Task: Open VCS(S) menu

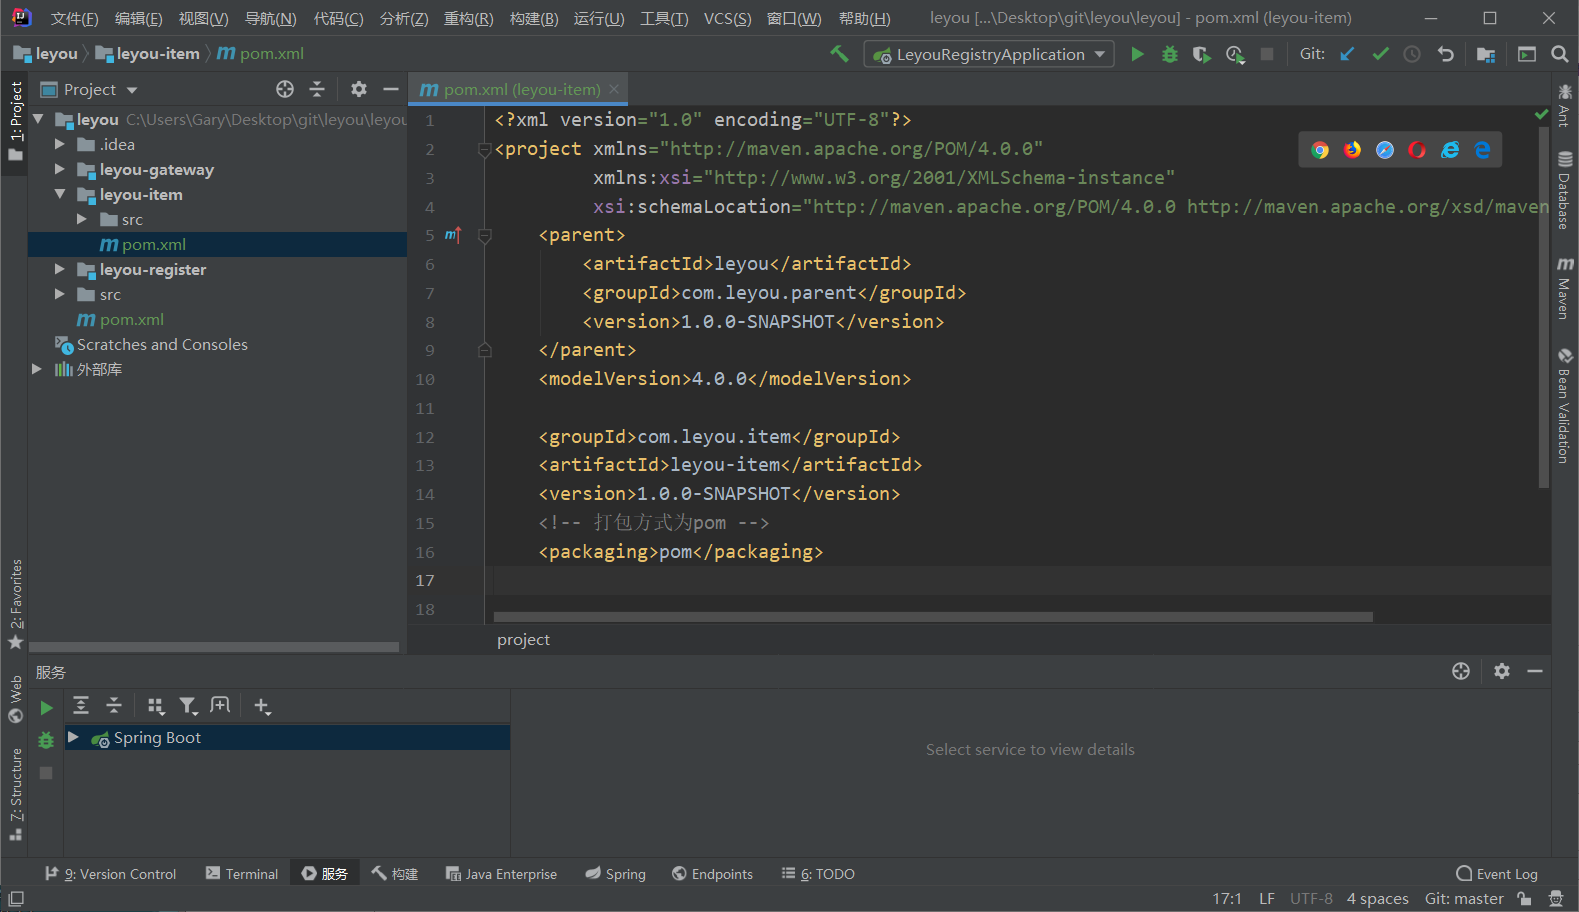Action: point(728,19)
